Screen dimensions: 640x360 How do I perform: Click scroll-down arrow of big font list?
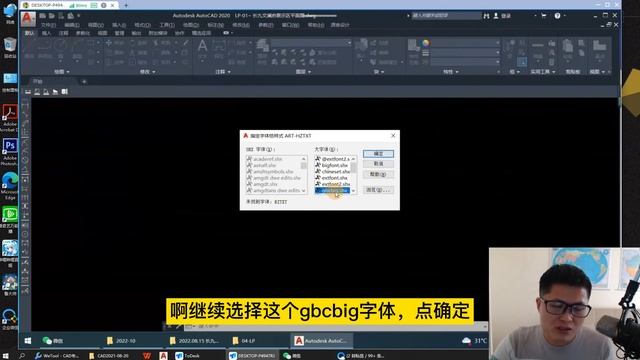(x=353, y=191)
